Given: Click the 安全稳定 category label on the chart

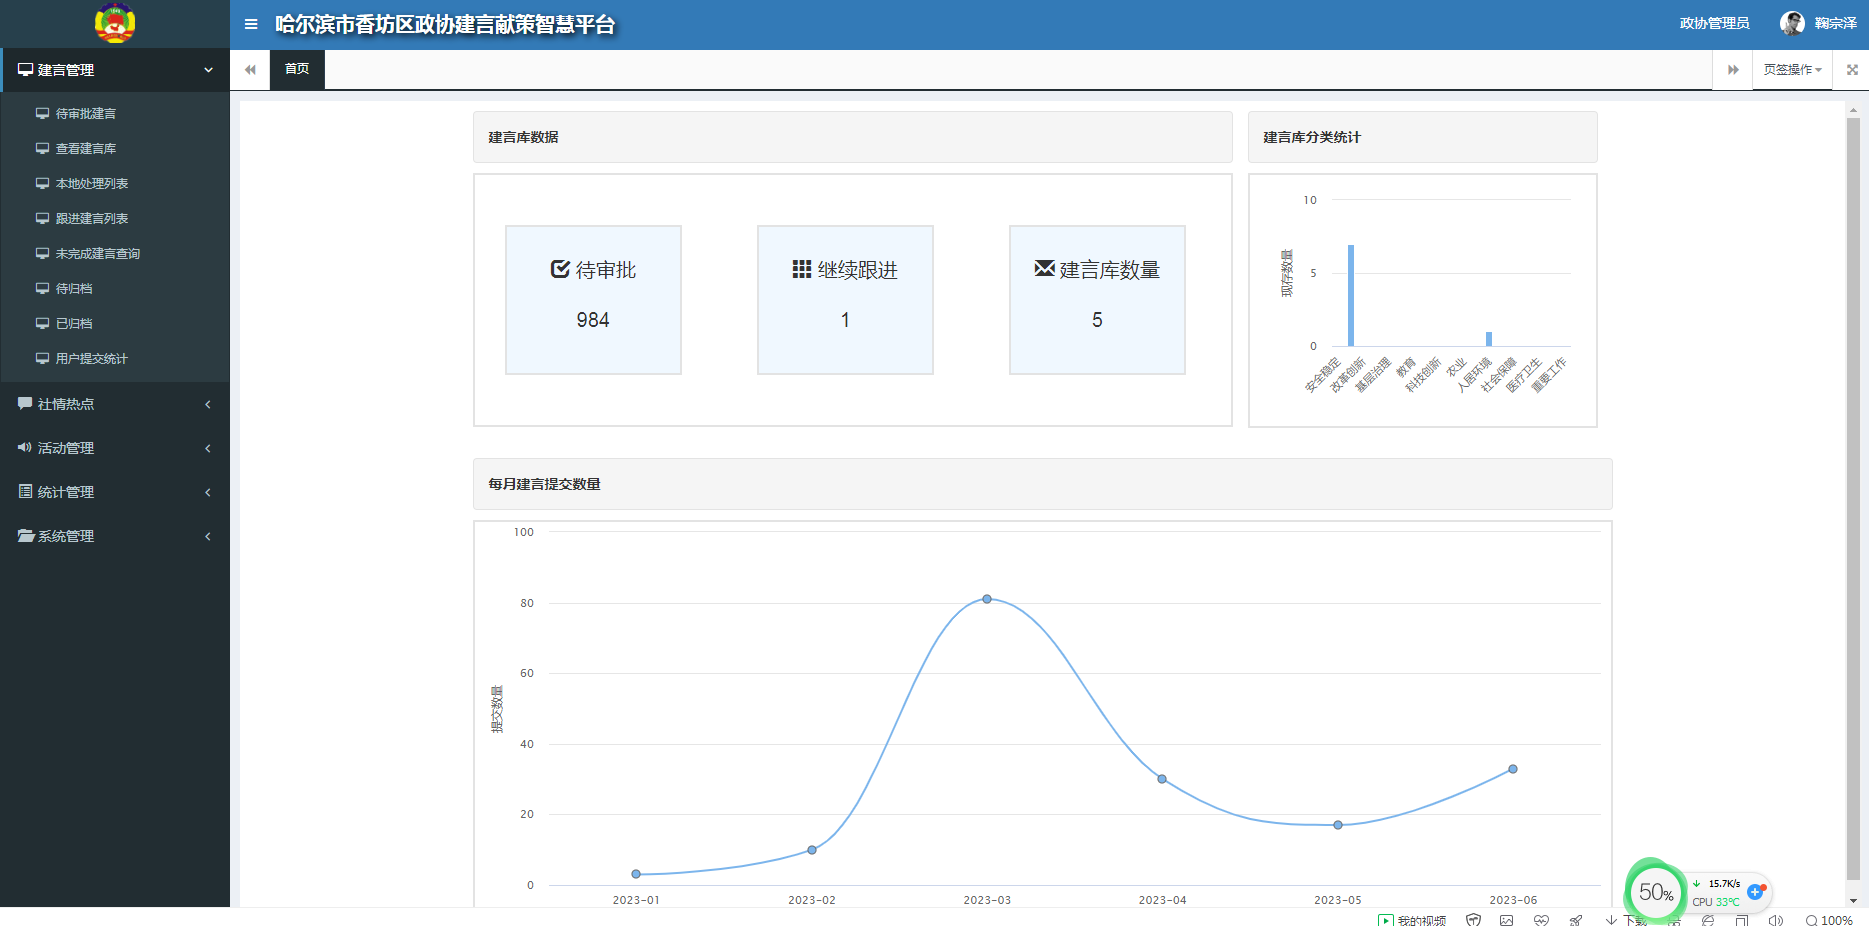Looking at the screenshot, I should (x=1322, y=374).
